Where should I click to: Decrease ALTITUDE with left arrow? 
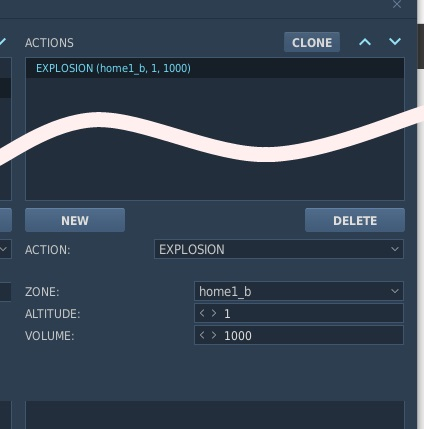tap(202, 313)
